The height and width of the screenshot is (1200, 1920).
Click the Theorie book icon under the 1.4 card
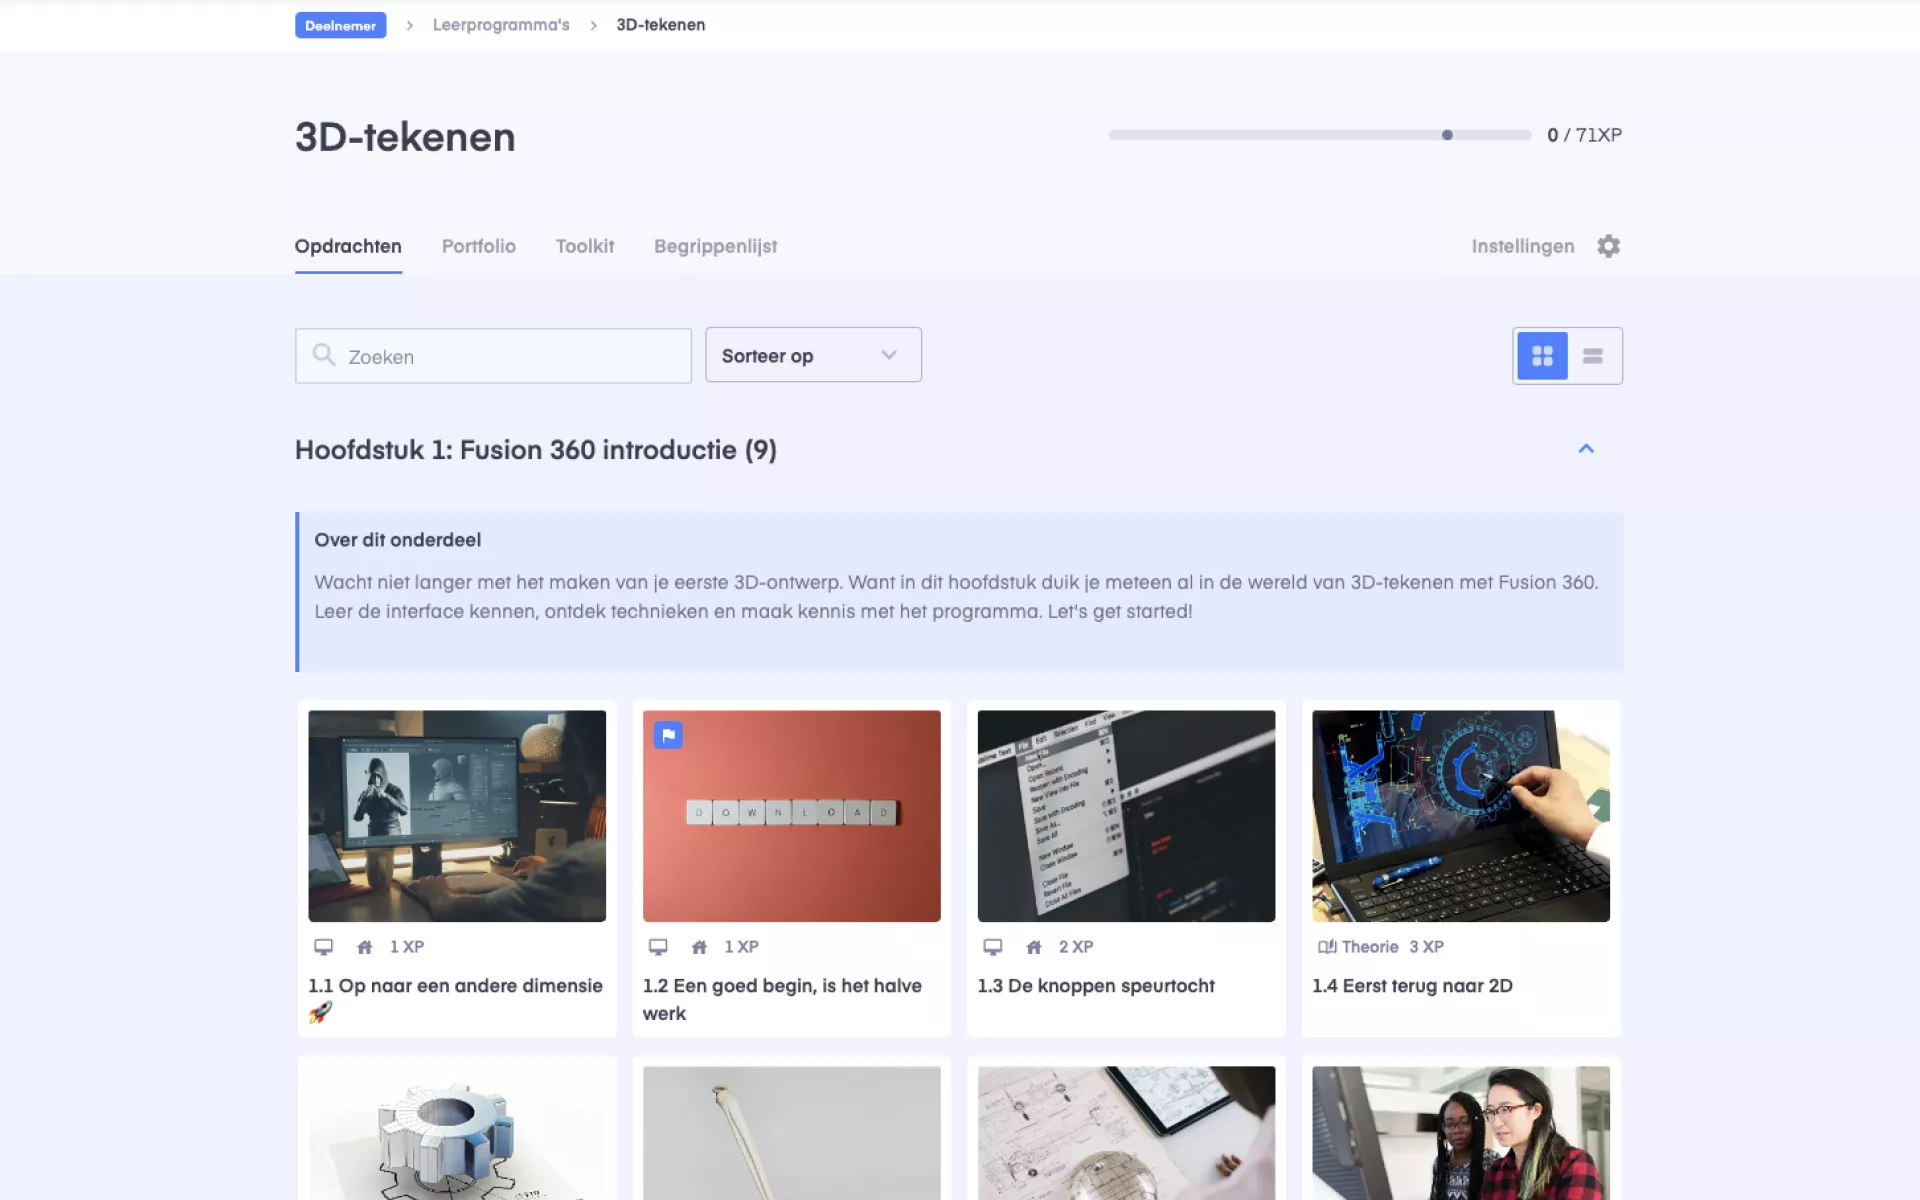(x=1327, y=947)
